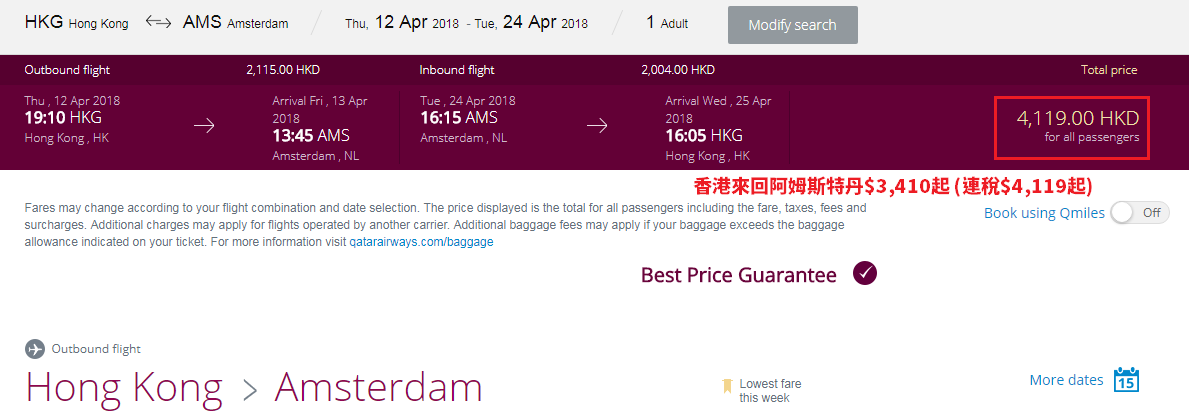The height and width of the screenshot is (411, 1189).
Task: Click the 24 Apr 2018 return date
Action: [545, 23]
